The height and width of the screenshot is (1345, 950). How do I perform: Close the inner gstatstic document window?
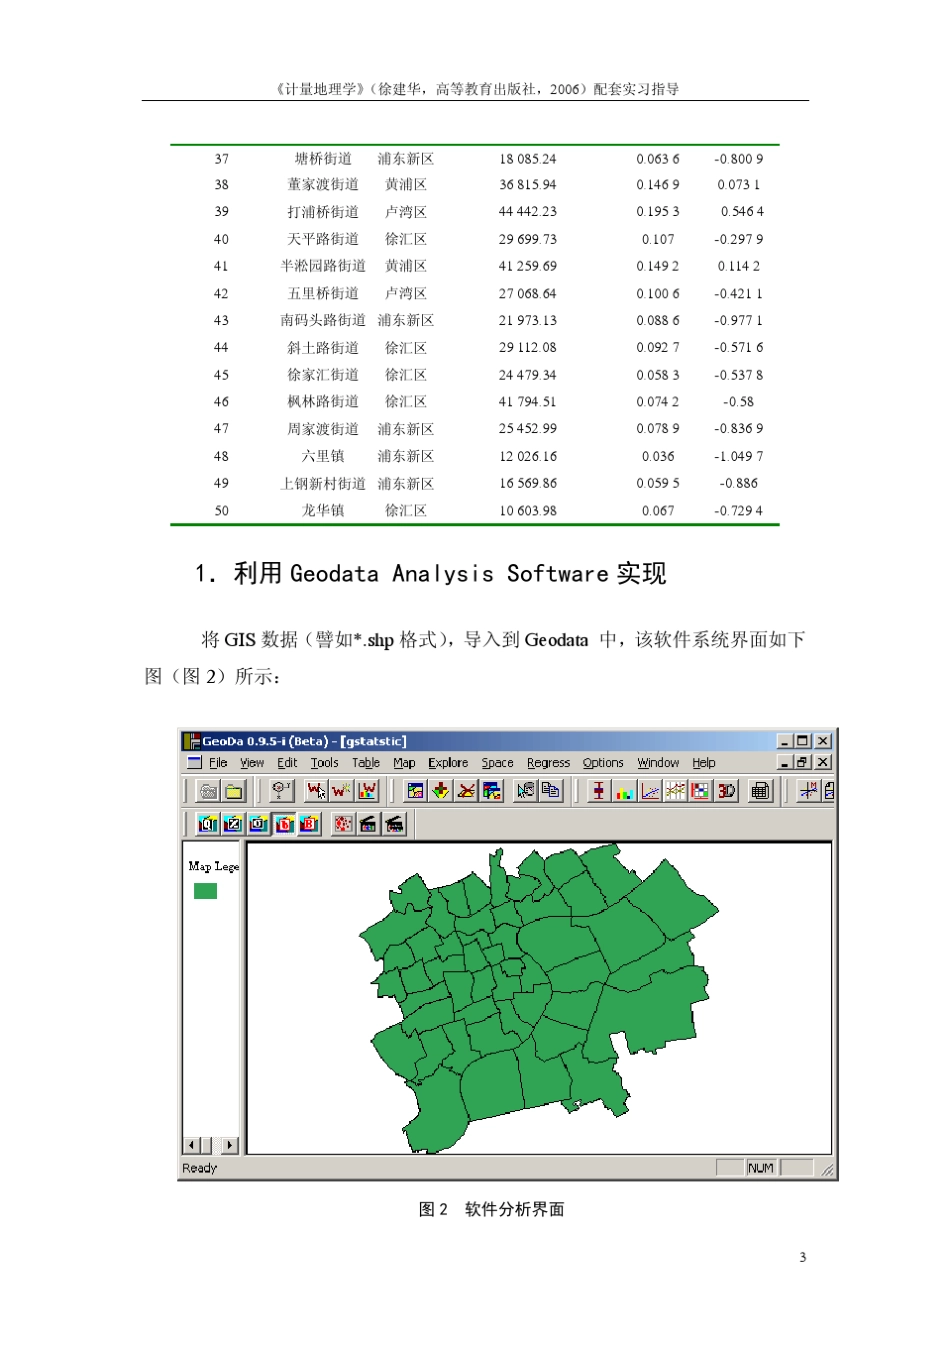pyautogui.click(x=823, y=763)
